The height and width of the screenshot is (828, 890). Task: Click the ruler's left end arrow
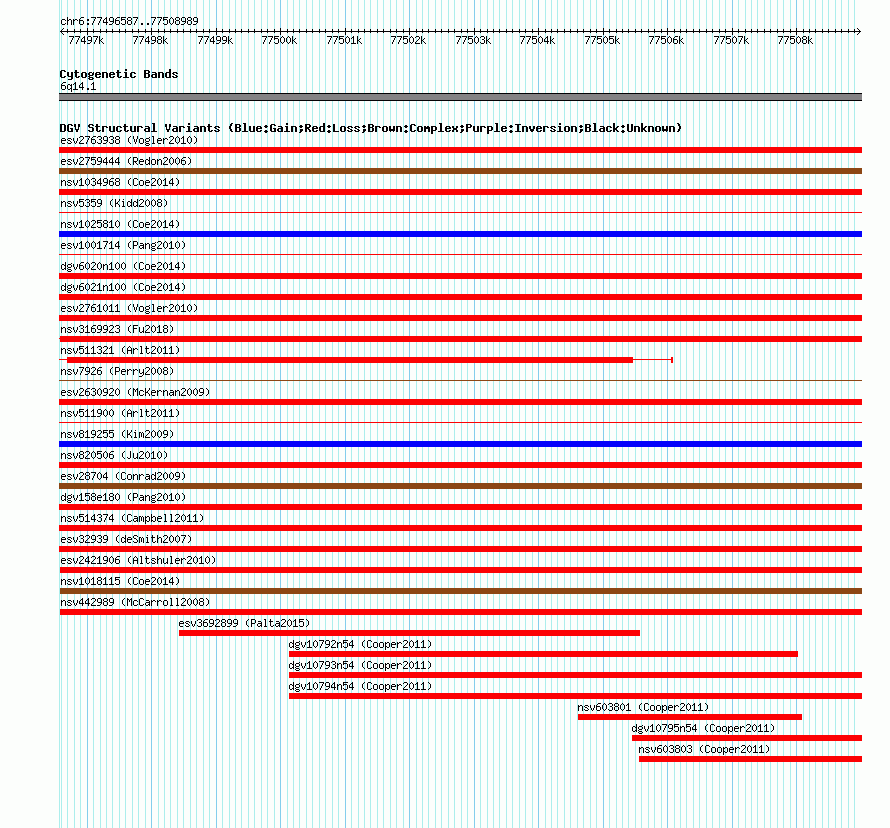pyautogui.click(x=62, y=32)
